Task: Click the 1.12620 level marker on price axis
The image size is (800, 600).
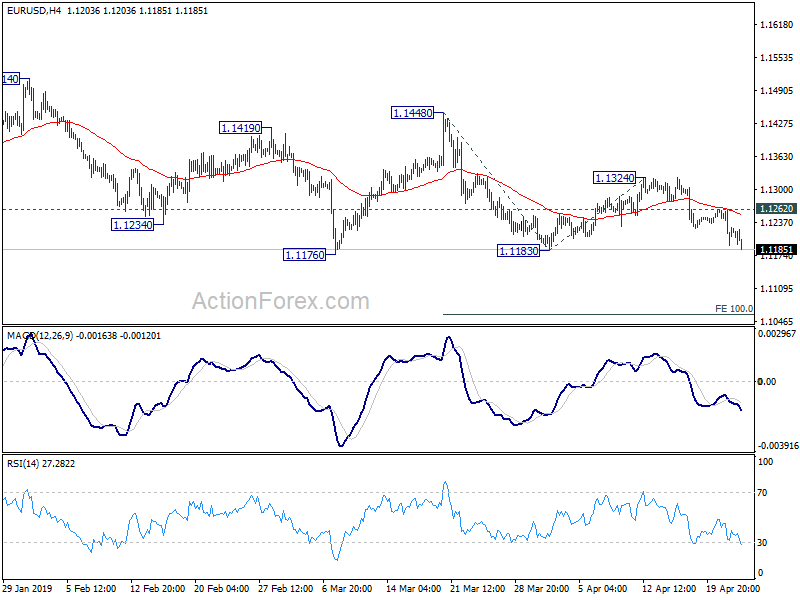Action: (x=777, y=208)
